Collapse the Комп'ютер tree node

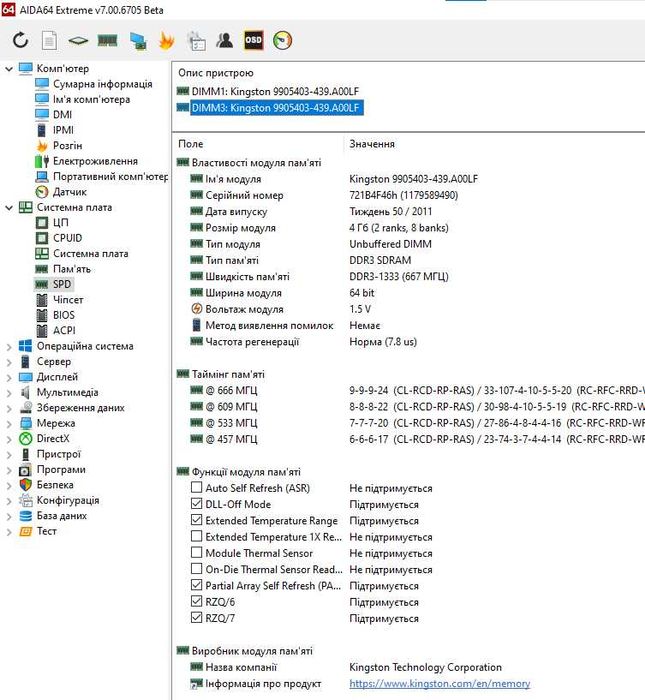[8, 69]
